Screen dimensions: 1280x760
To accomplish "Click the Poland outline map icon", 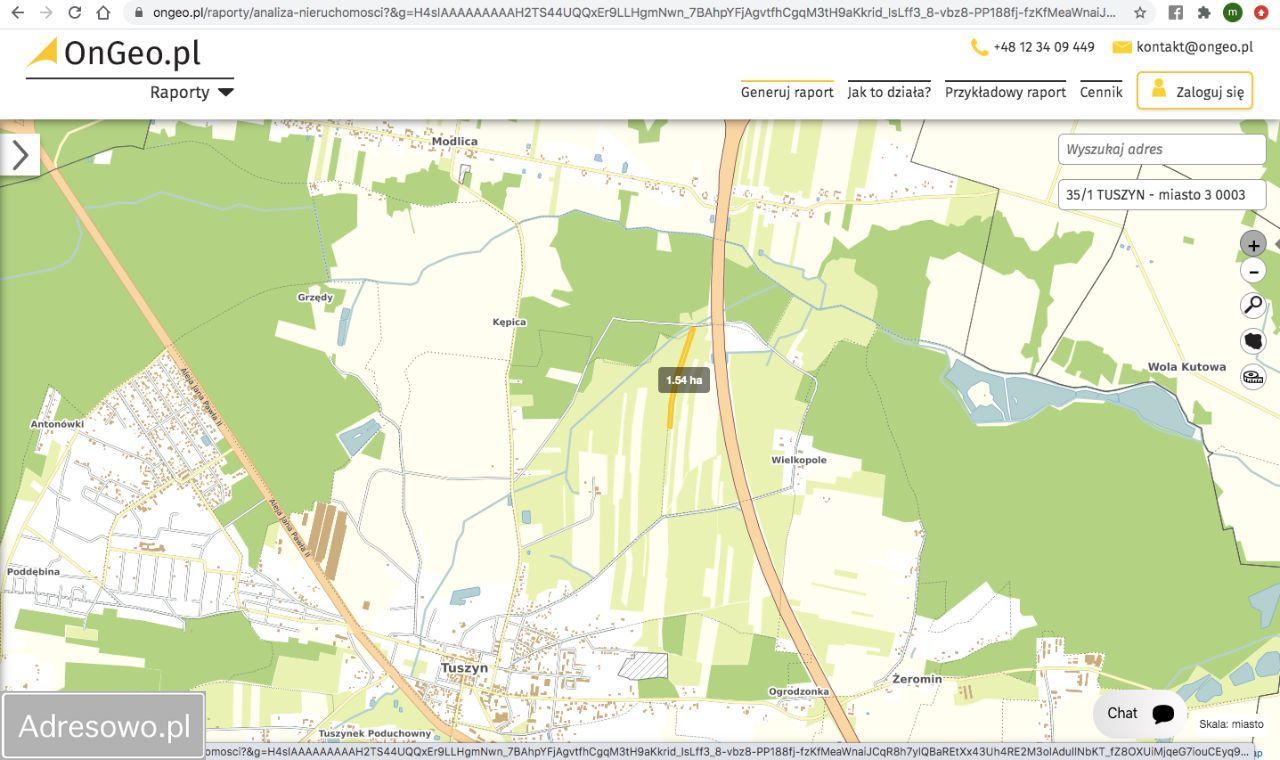I will 1253,341.
